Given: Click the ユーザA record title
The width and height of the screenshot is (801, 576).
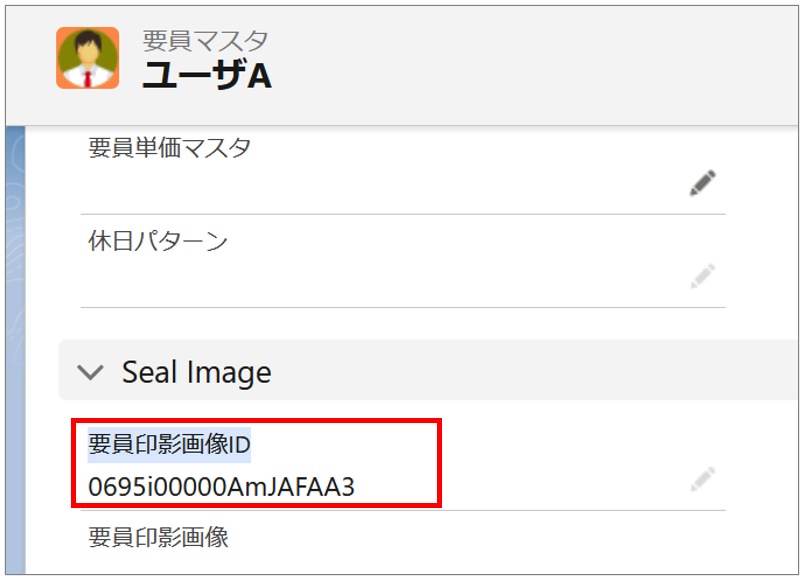Looking at the screenshot, I should click(207, 76).
